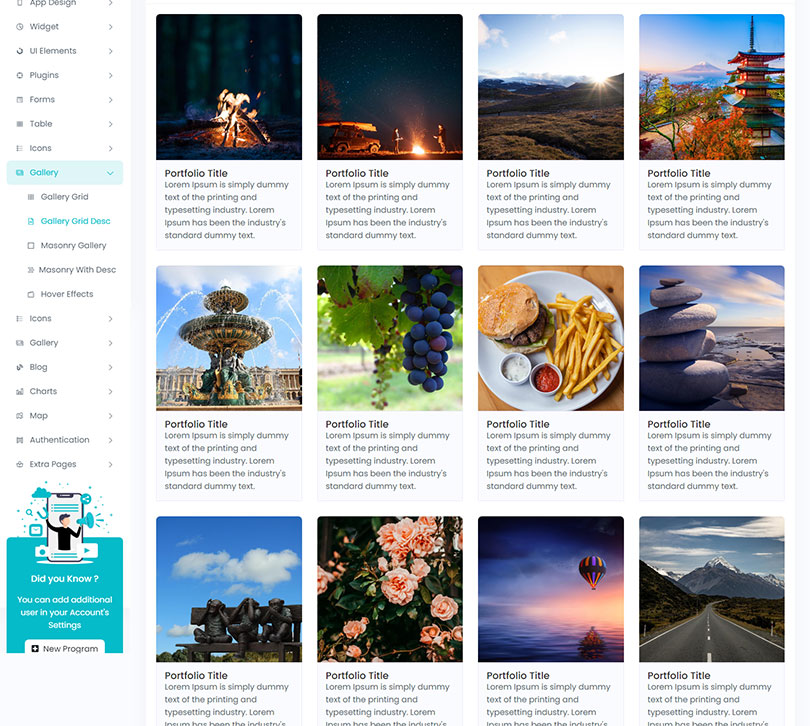
Task: Open the Gallery Grid submenu item
Action: pyautogui.click(x=64, y=197)
